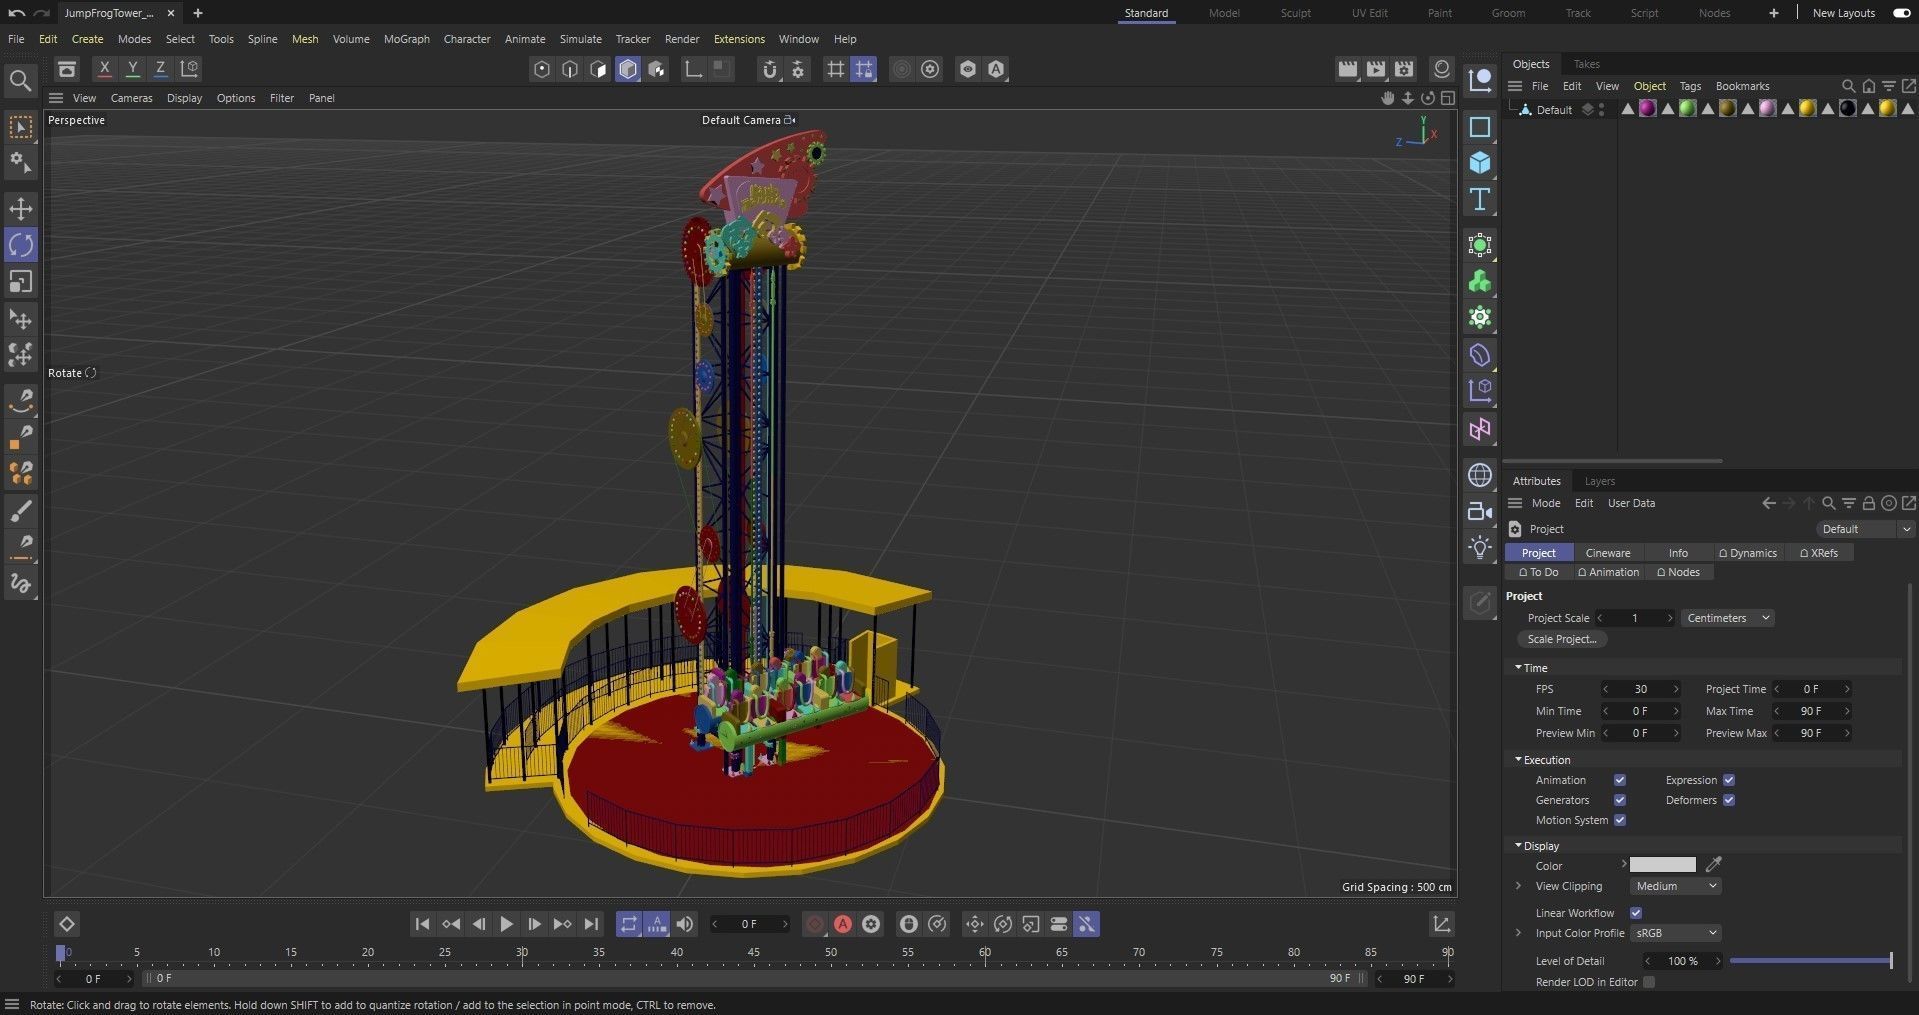Toggle the Deformers checkbox
Screen dimensions: 1919x1015
click(x=1729, y=800)
